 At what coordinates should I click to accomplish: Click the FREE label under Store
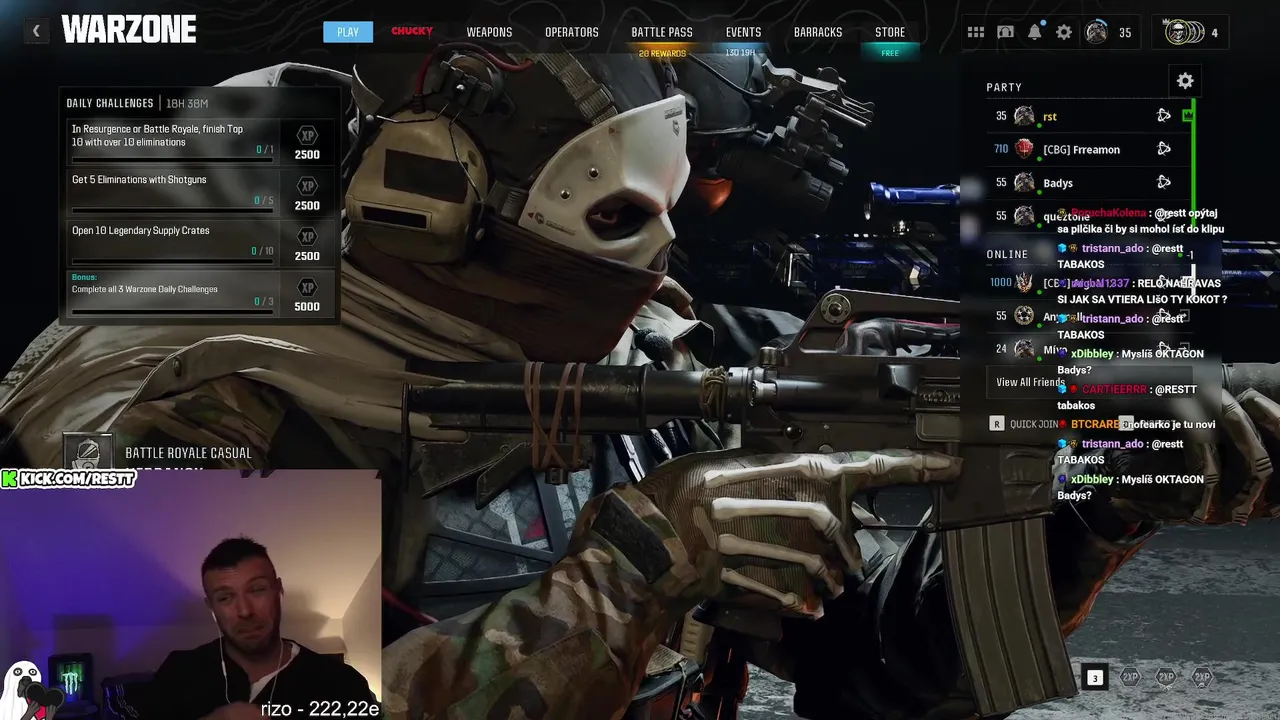click(890, 53)
